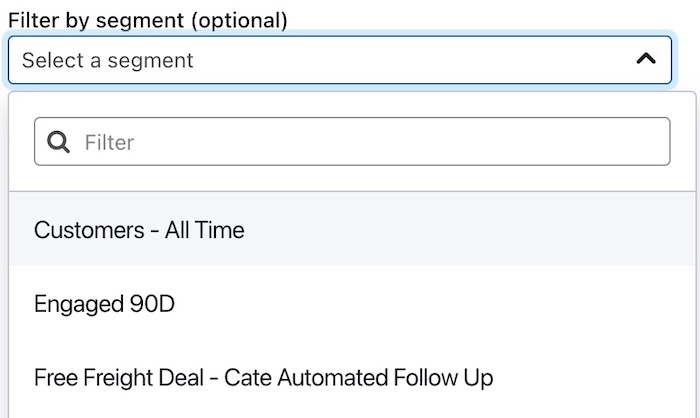Click the up-chevron in Select a segment
The width and height of the screenshot is (700, 418).
coord(646,59)
